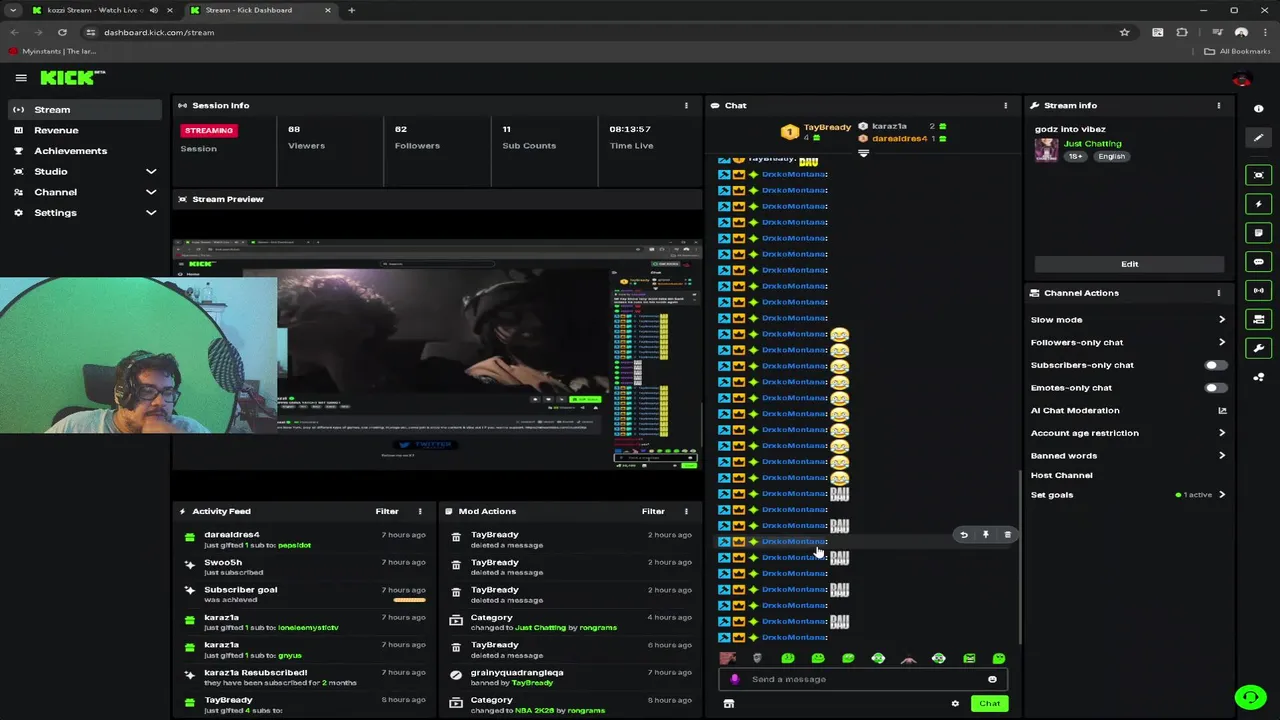Click Host Channel

pos(1061,476)
